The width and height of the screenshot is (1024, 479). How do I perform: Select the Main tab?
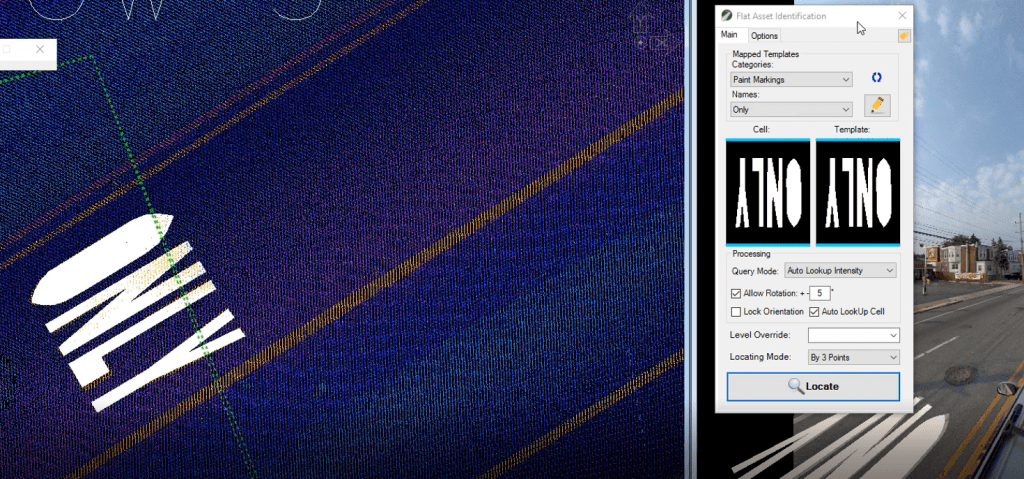[730, 35]
